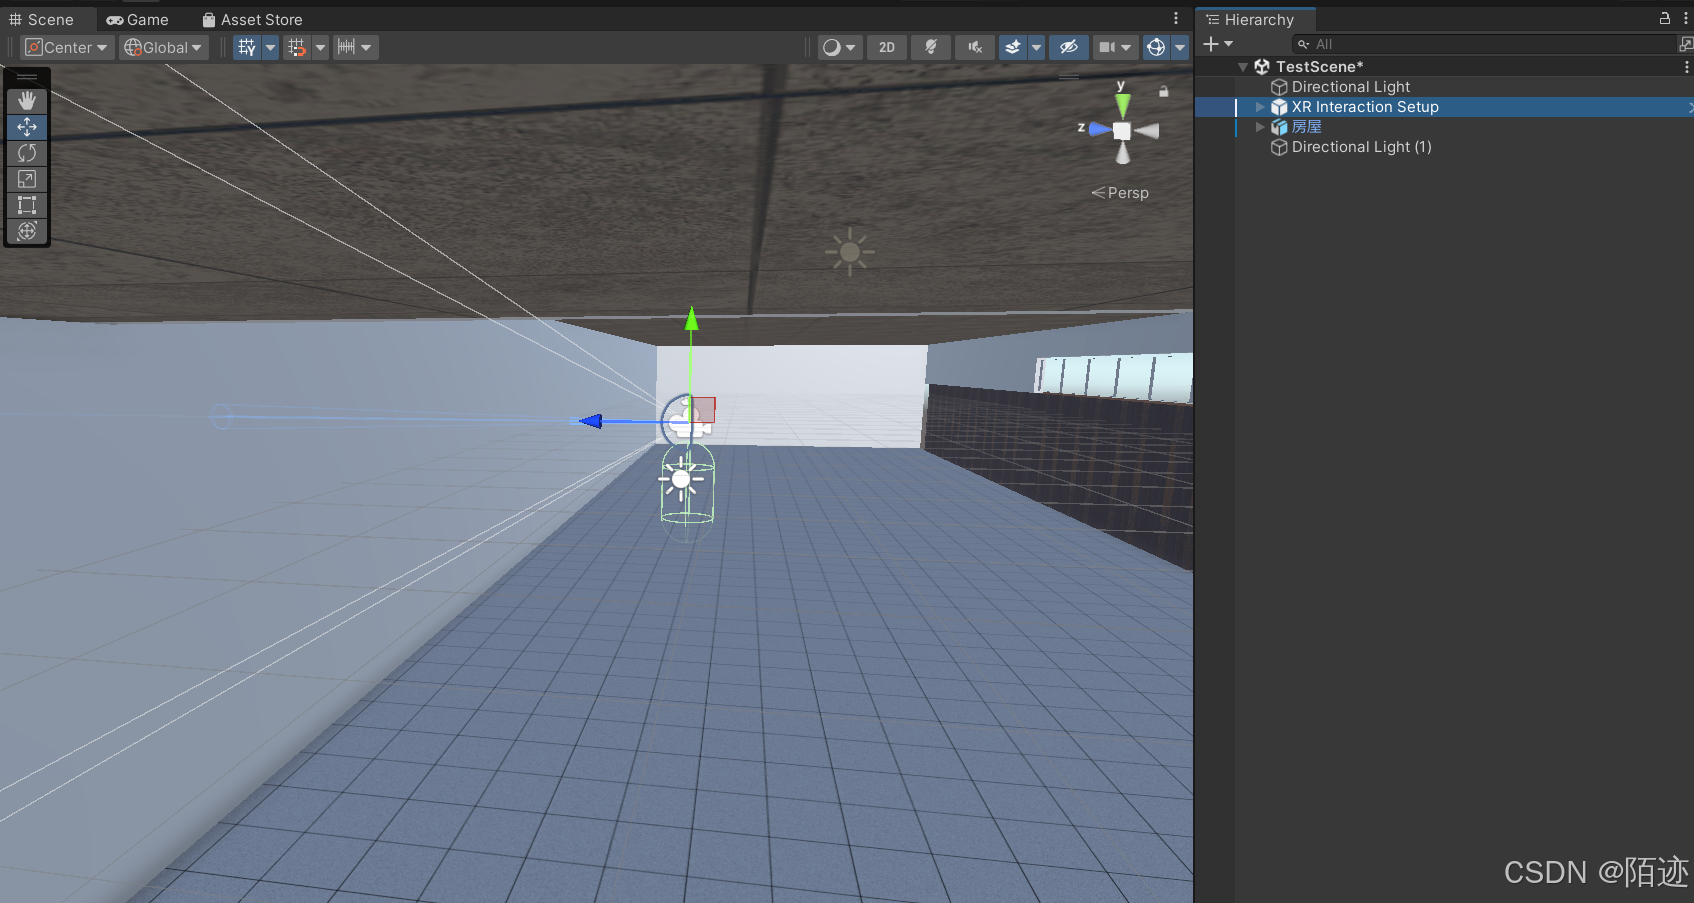Click the snap increment ruler icon

coord(346,47)
